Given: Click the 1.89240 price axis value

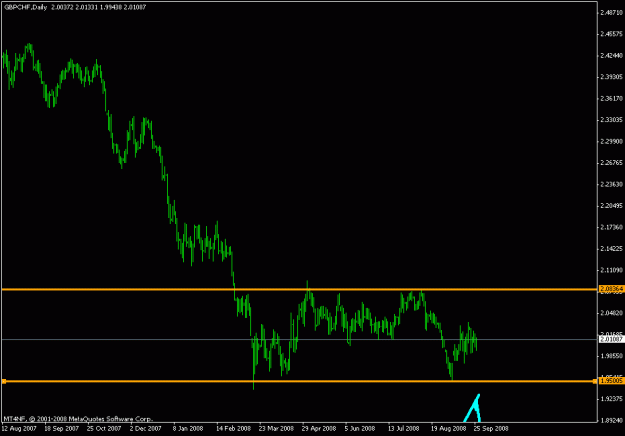Looking at the screenshot, I should pos(611,420).
